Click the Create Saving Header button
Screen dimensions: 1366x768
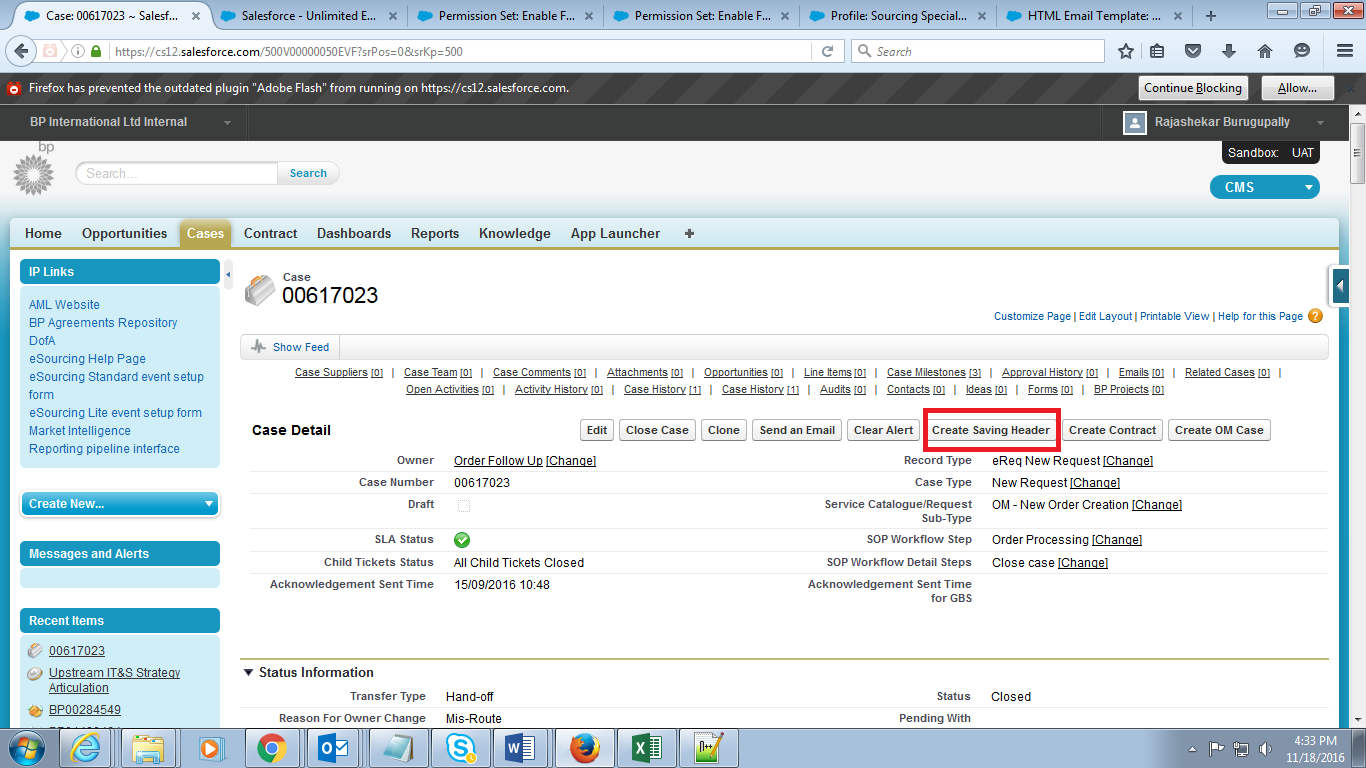point(991,430)
